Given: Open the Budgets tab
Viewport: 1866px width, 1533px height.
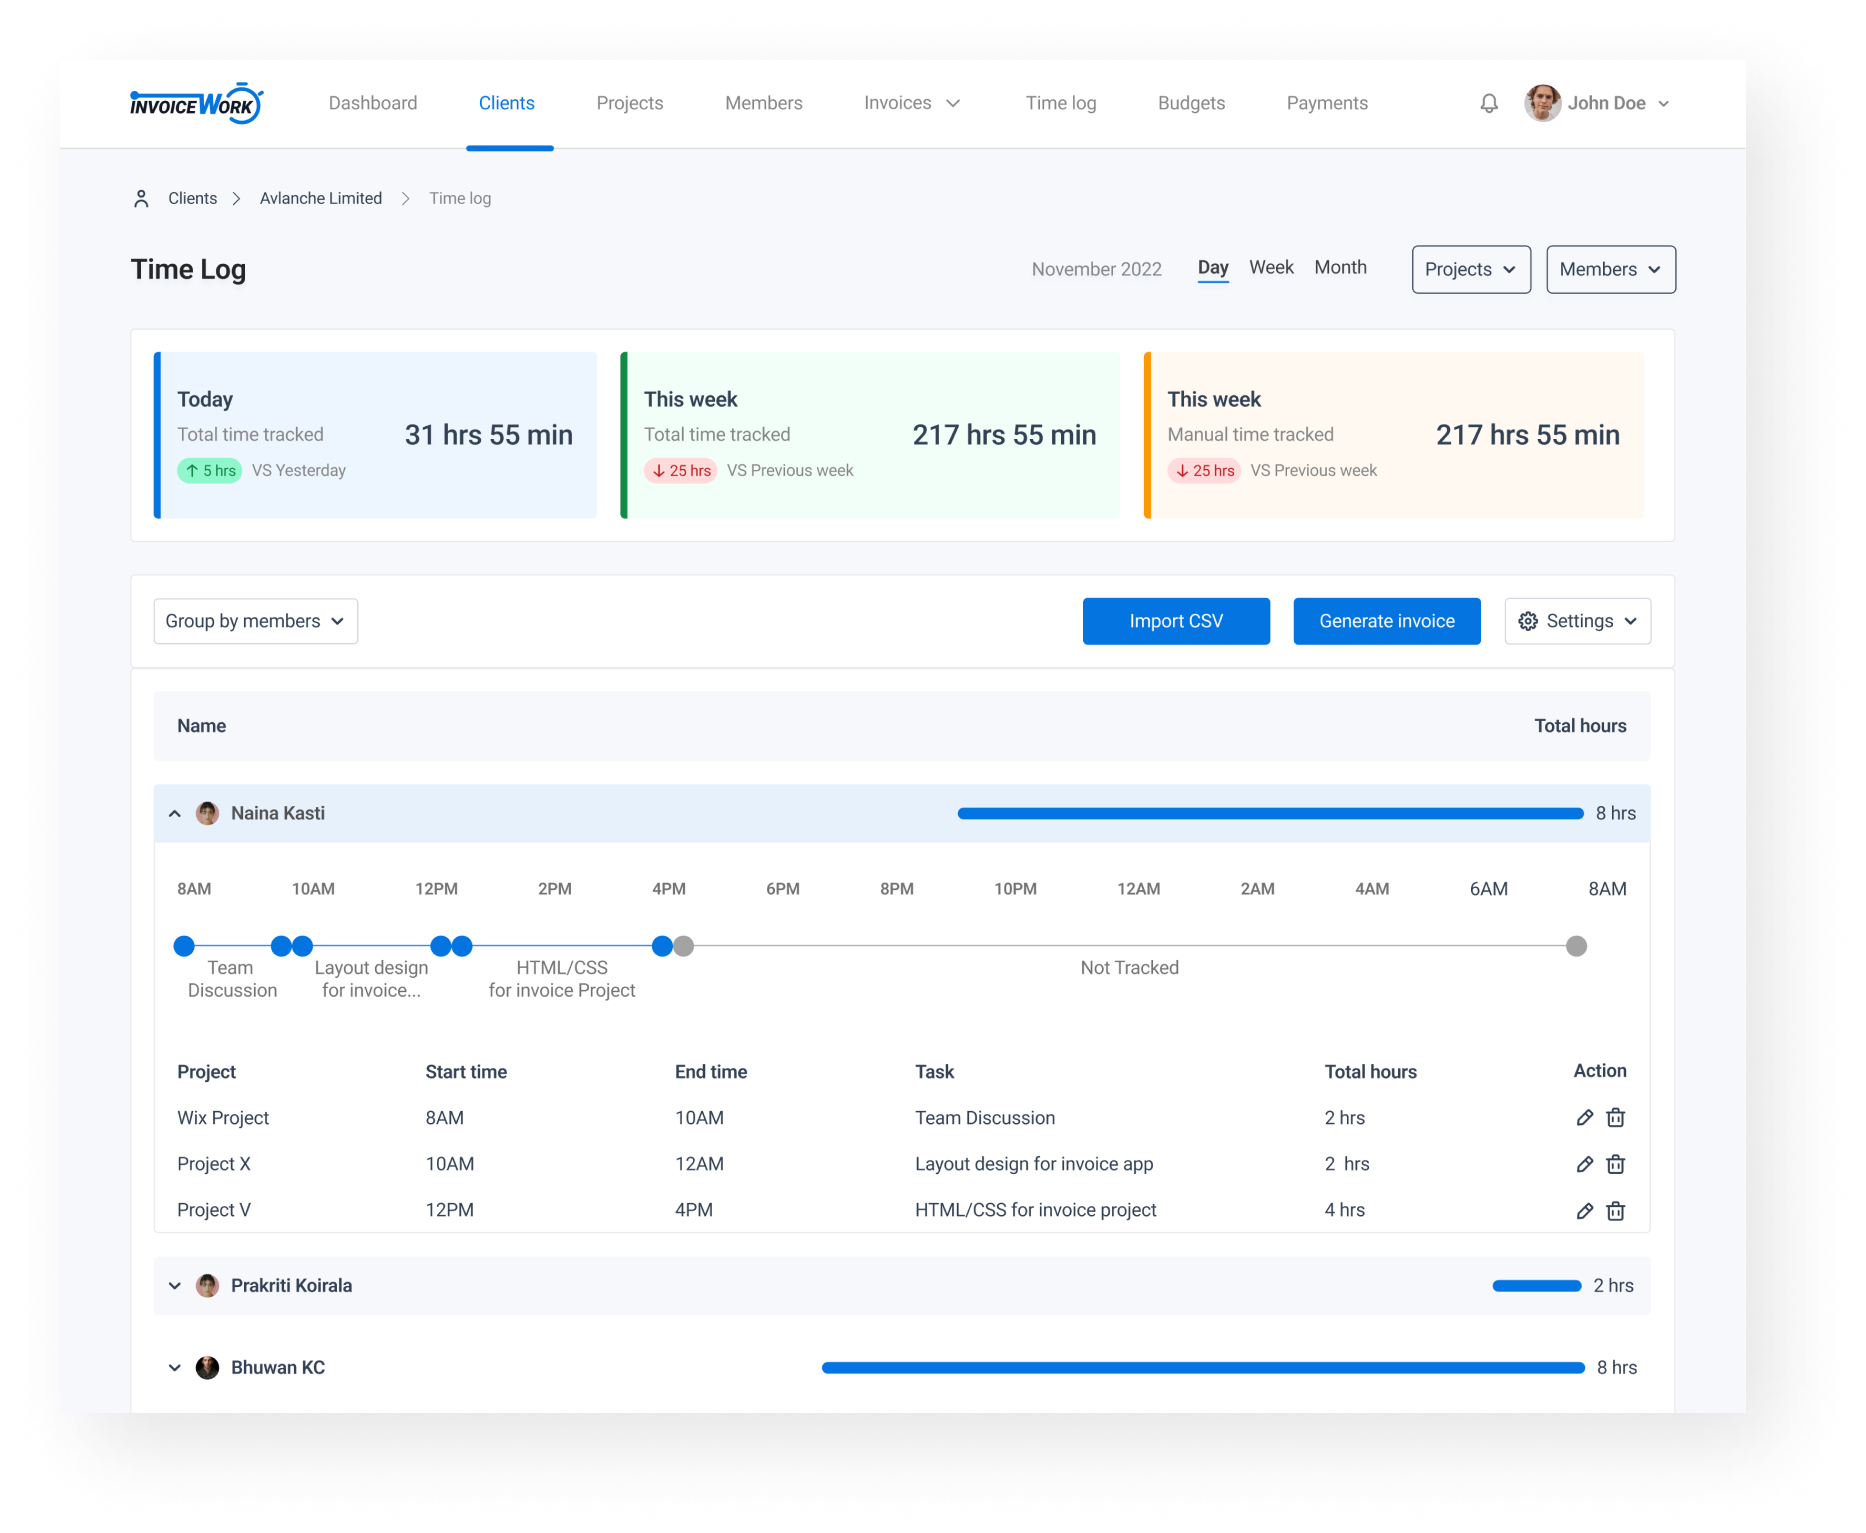Looking at the screenshot, I should (1191, 103).
